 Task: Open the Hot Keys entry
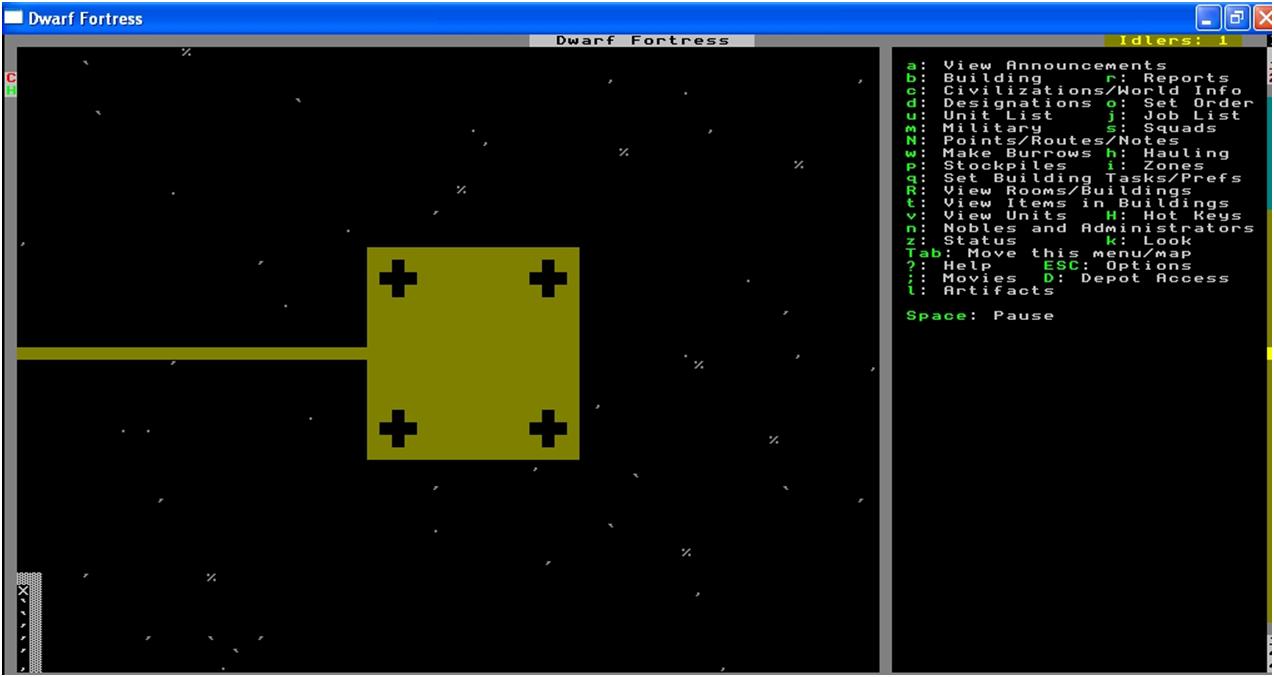coord(1173,216)
